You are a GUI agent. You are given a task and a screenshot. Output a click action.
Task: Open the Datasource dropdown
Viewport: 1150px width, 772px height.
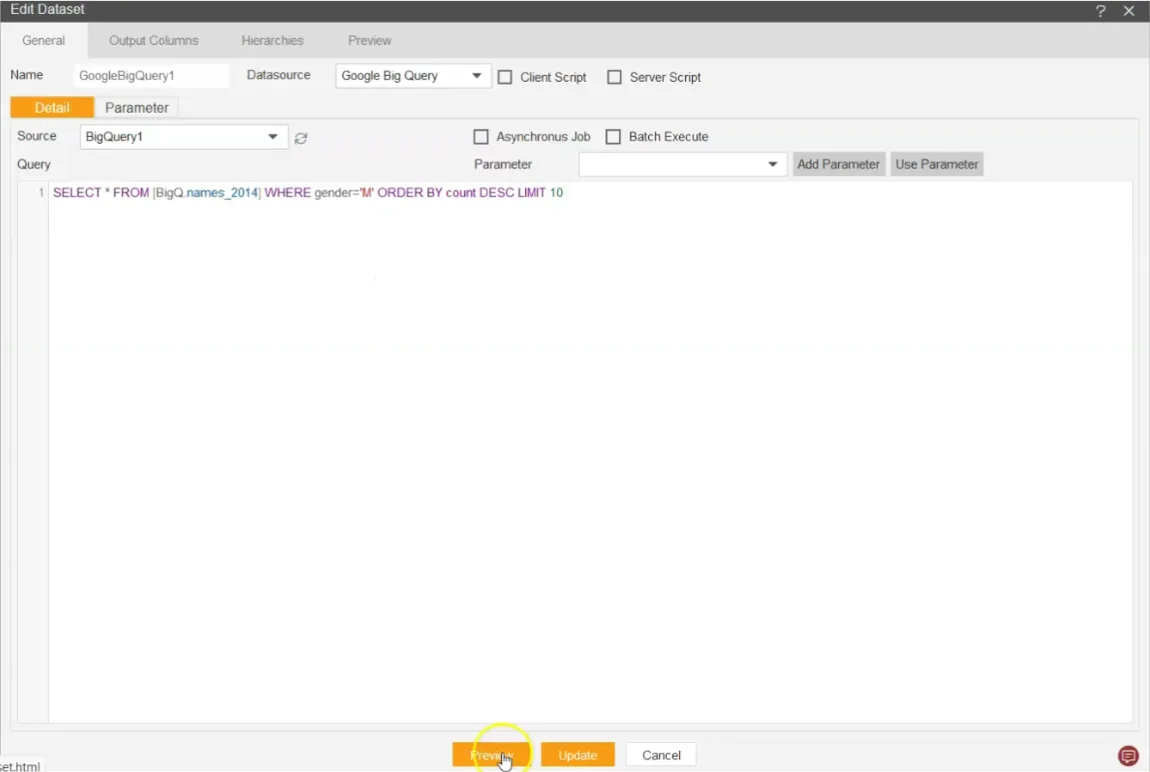pos(413,76)
